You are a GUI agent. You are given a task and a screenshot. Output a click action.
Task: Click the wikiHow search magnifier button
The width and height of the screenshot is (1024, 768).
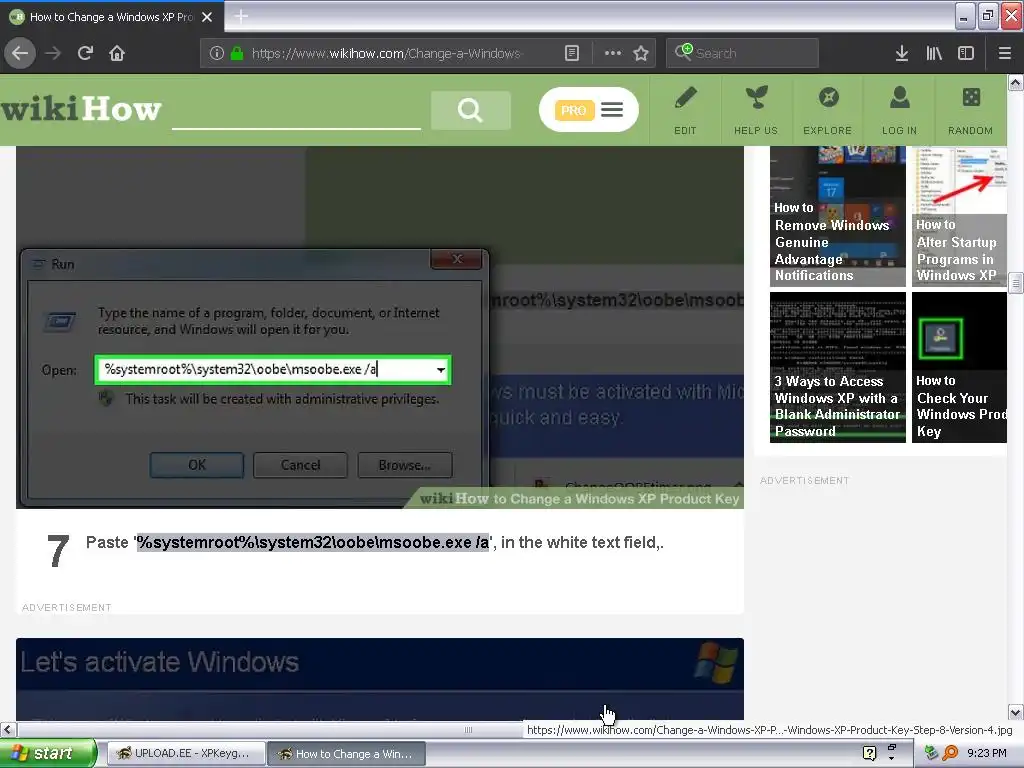470,110
